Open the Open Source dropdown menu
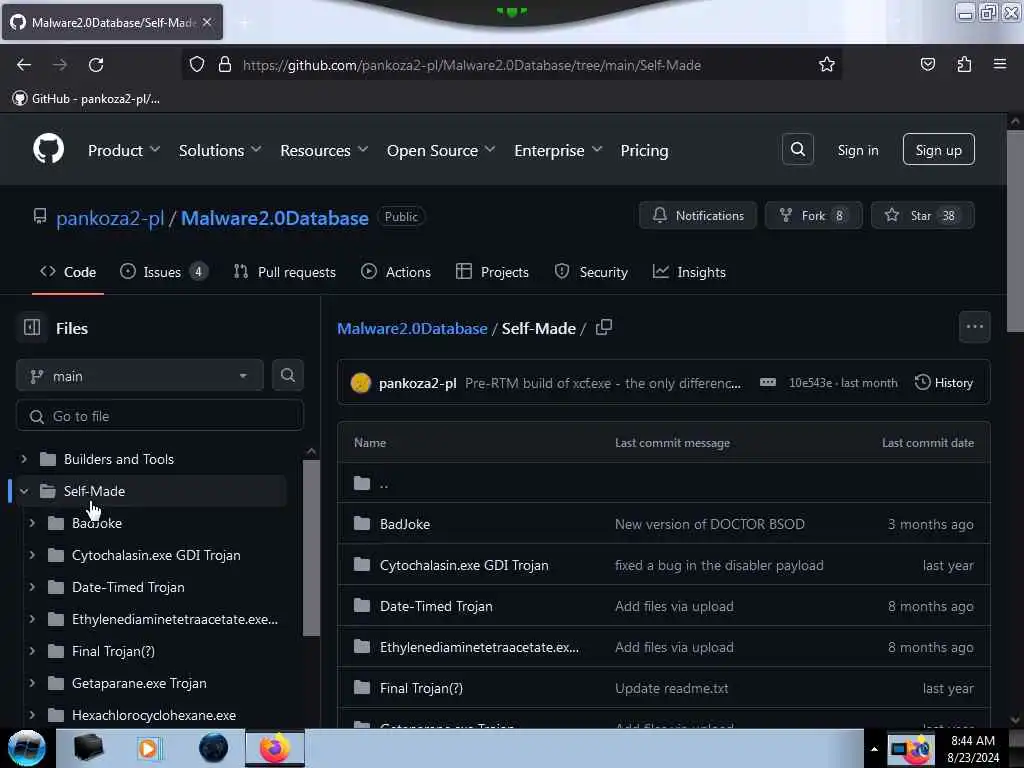This screenshot has height=768, width=1024. coord(441,150)
